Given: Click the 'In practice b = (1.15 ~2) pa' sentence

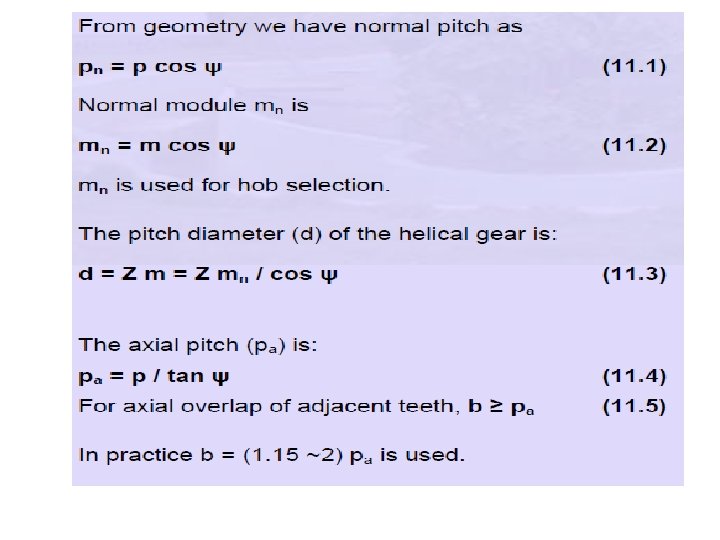Looking at the screenshot, I should click(x=272, y=455).
